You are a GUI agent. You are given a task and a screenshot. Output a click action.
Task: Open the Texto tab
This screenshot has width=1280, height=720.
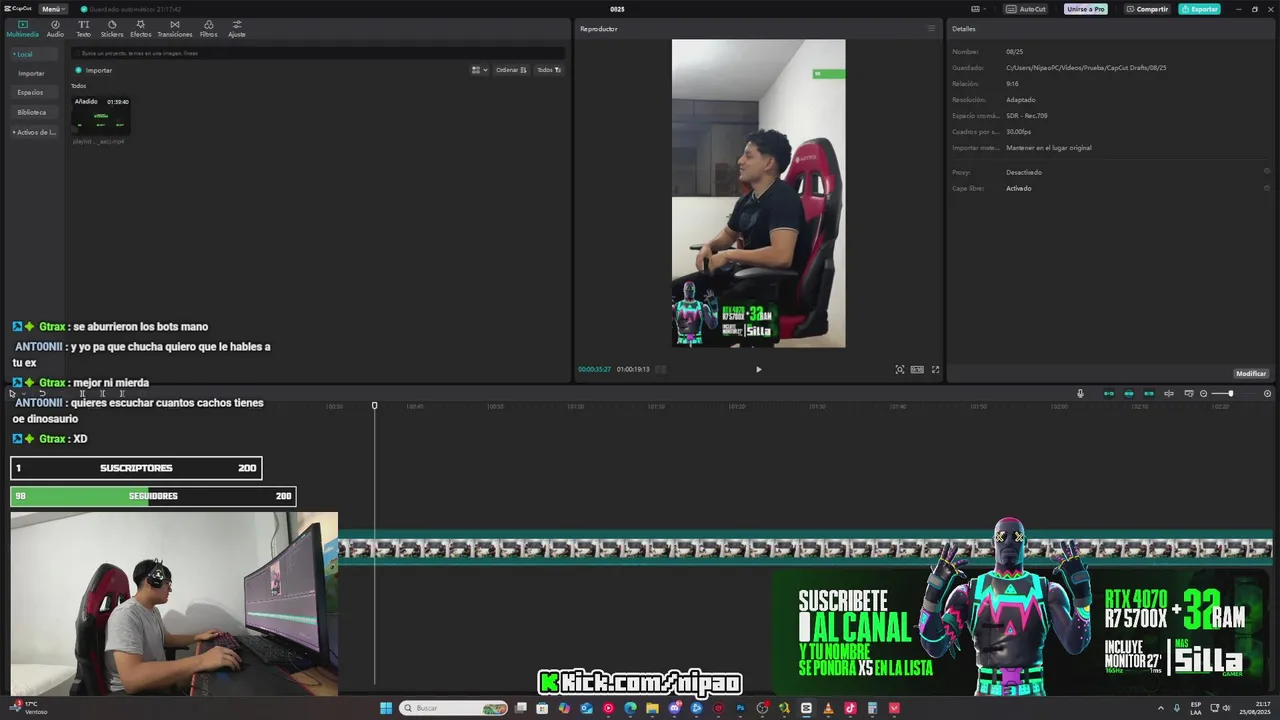click(83, 29)
